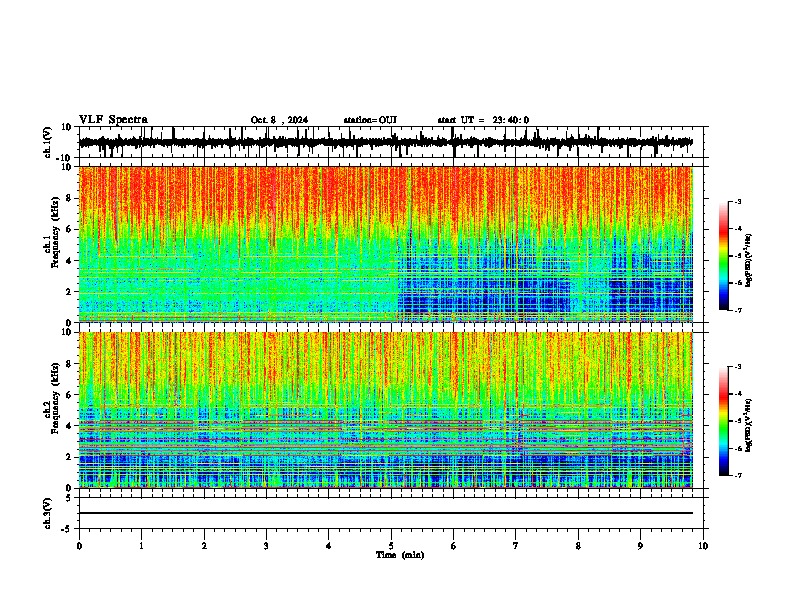Click ch.1 frequency axis tick "8"
Viewport: 792px width, 612px height.
69,198
